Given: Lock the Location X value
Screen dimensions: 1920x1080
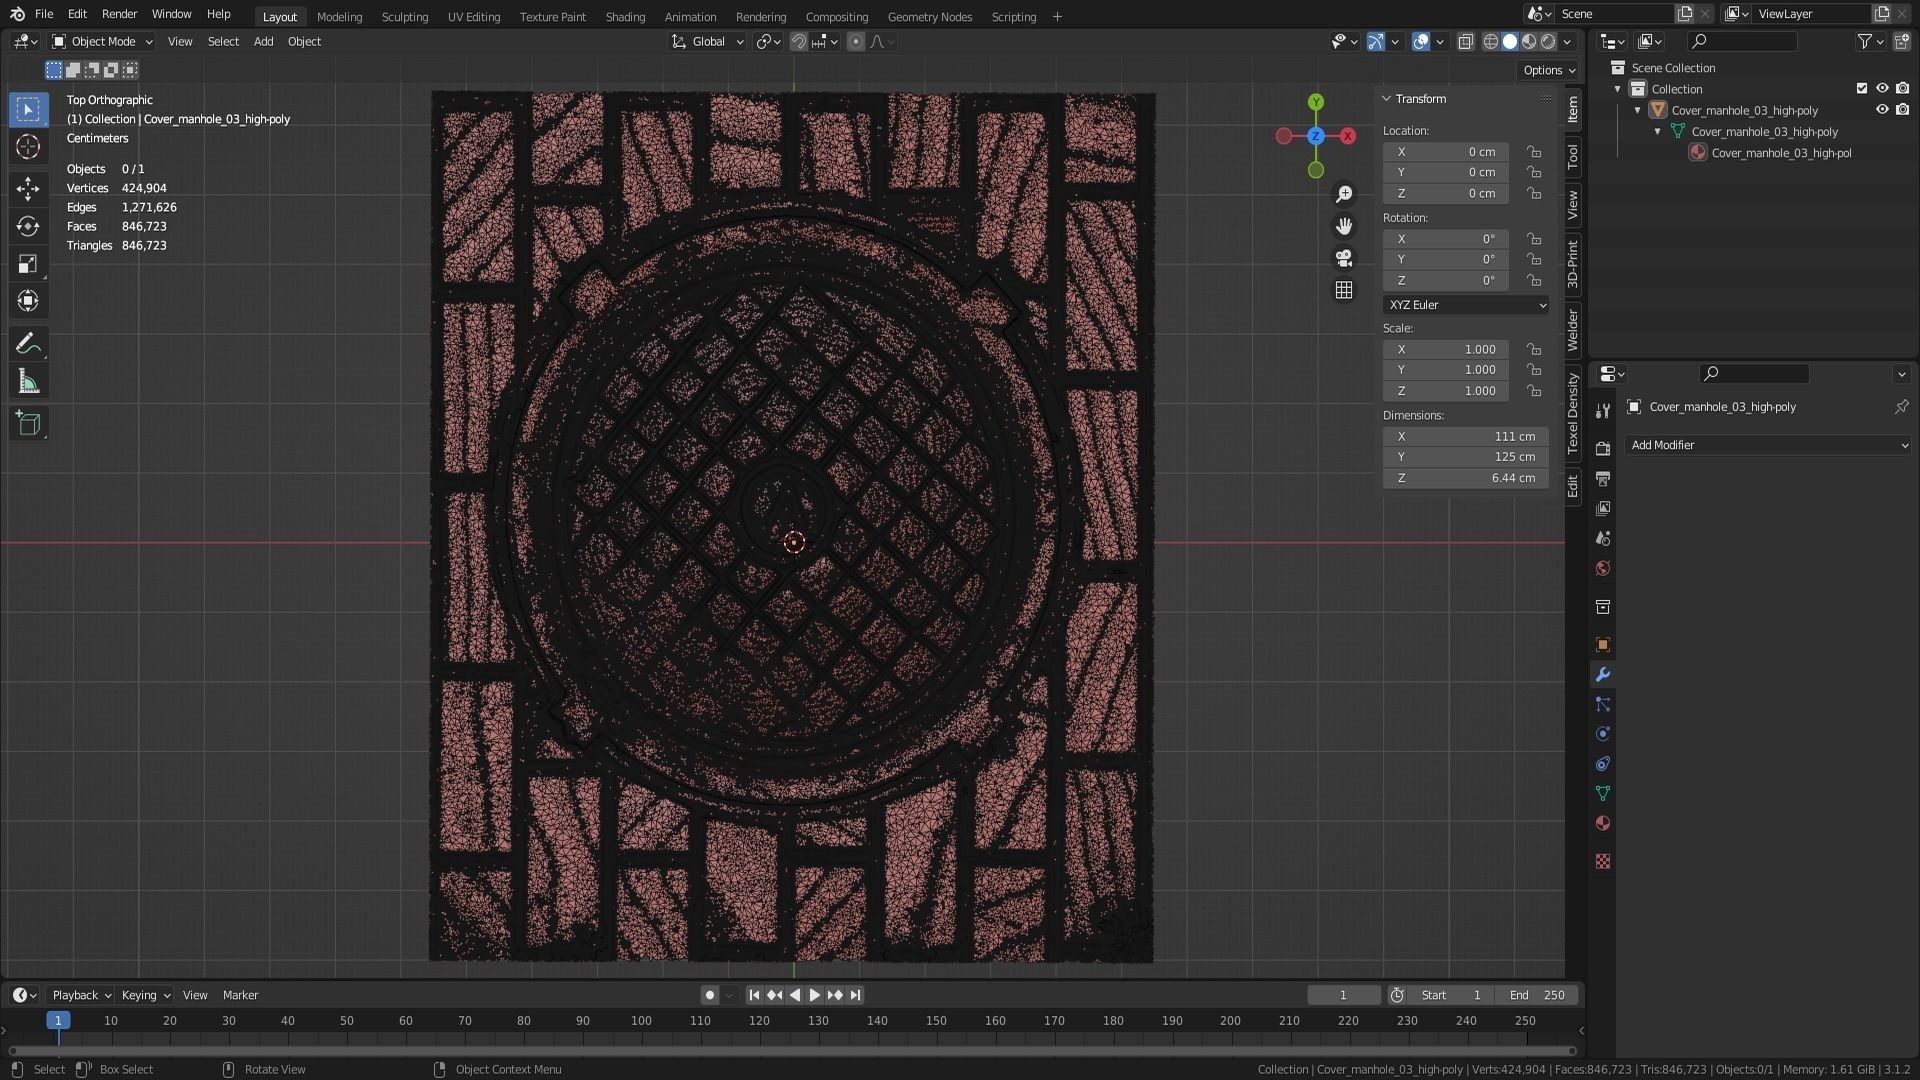Looking at the screenshot, I should coord(1534,152).
